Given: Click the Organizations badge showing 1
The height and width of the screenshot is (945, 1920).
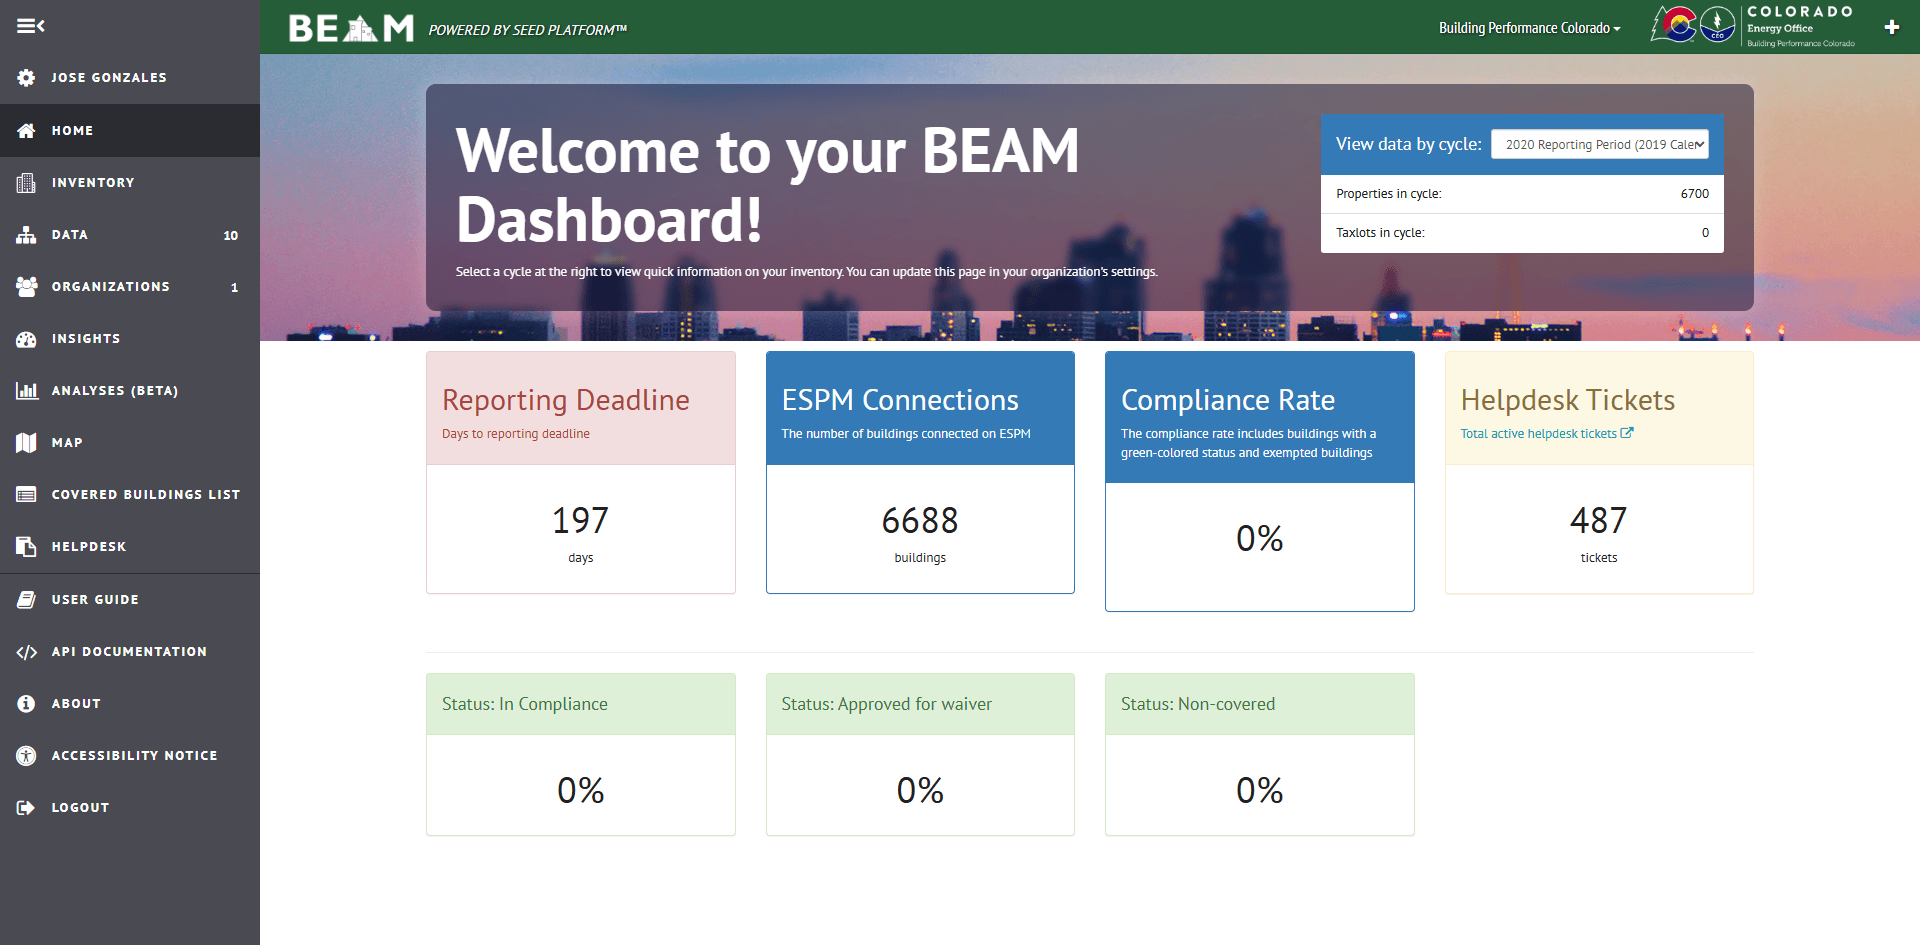Looking at the screenshot, I should point(235,288).
